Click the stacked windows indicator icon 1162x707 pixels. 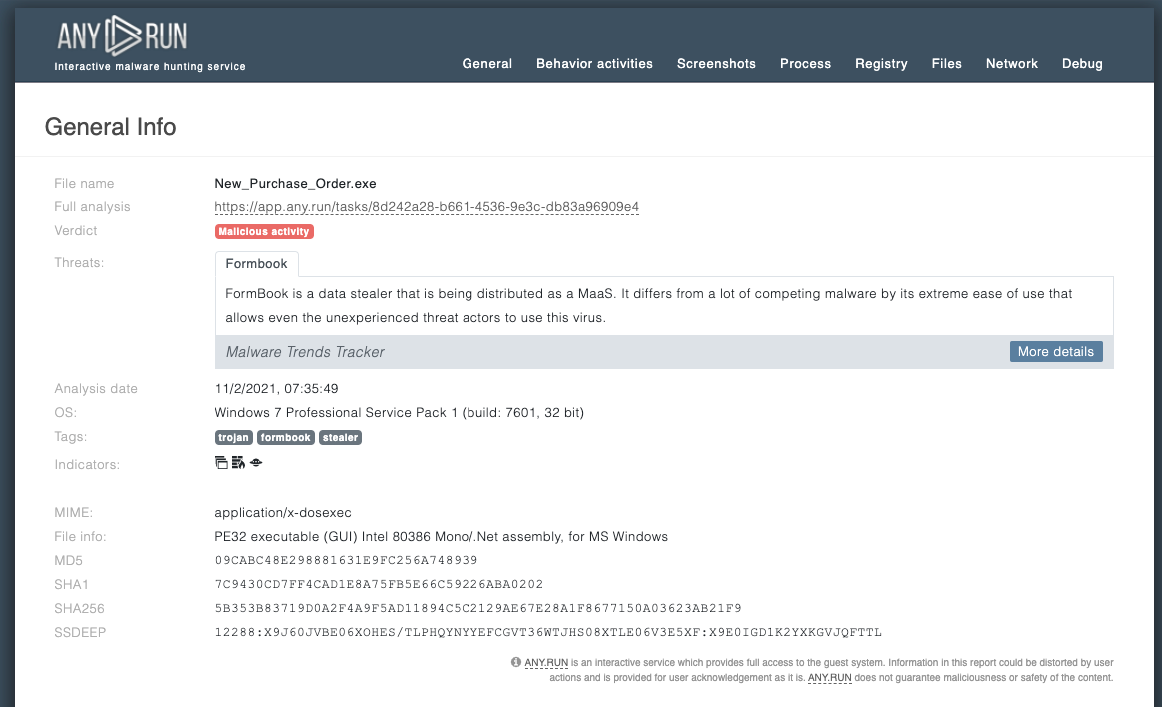point(221,462)
